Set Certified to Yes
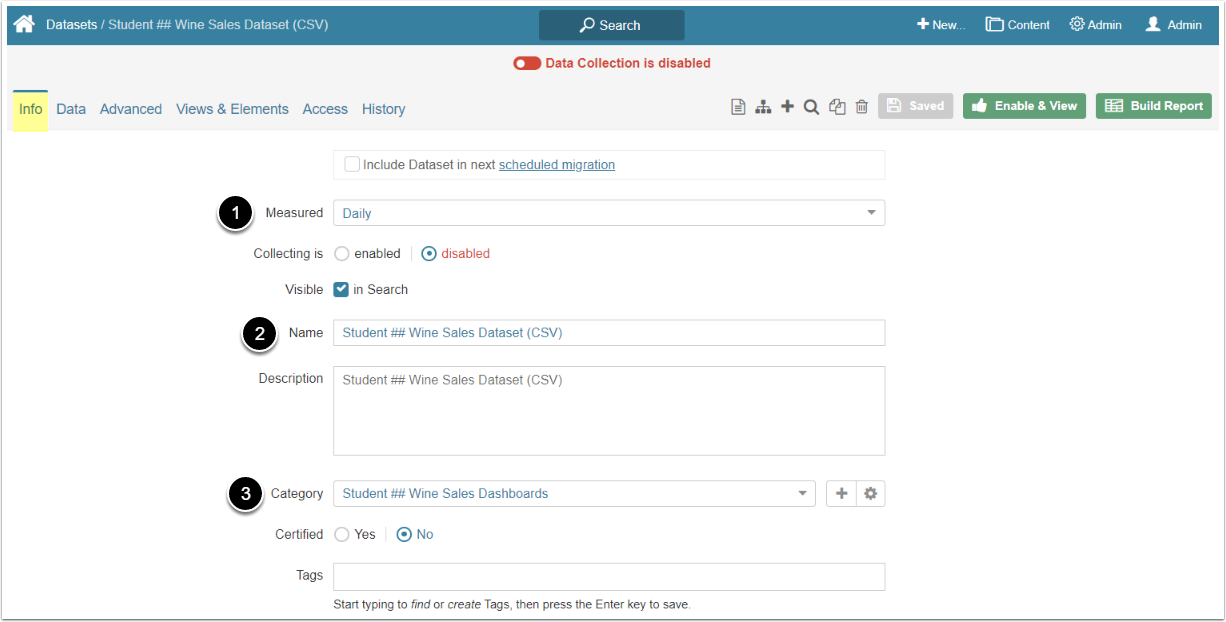1226x622 pixels. (342, 535)
